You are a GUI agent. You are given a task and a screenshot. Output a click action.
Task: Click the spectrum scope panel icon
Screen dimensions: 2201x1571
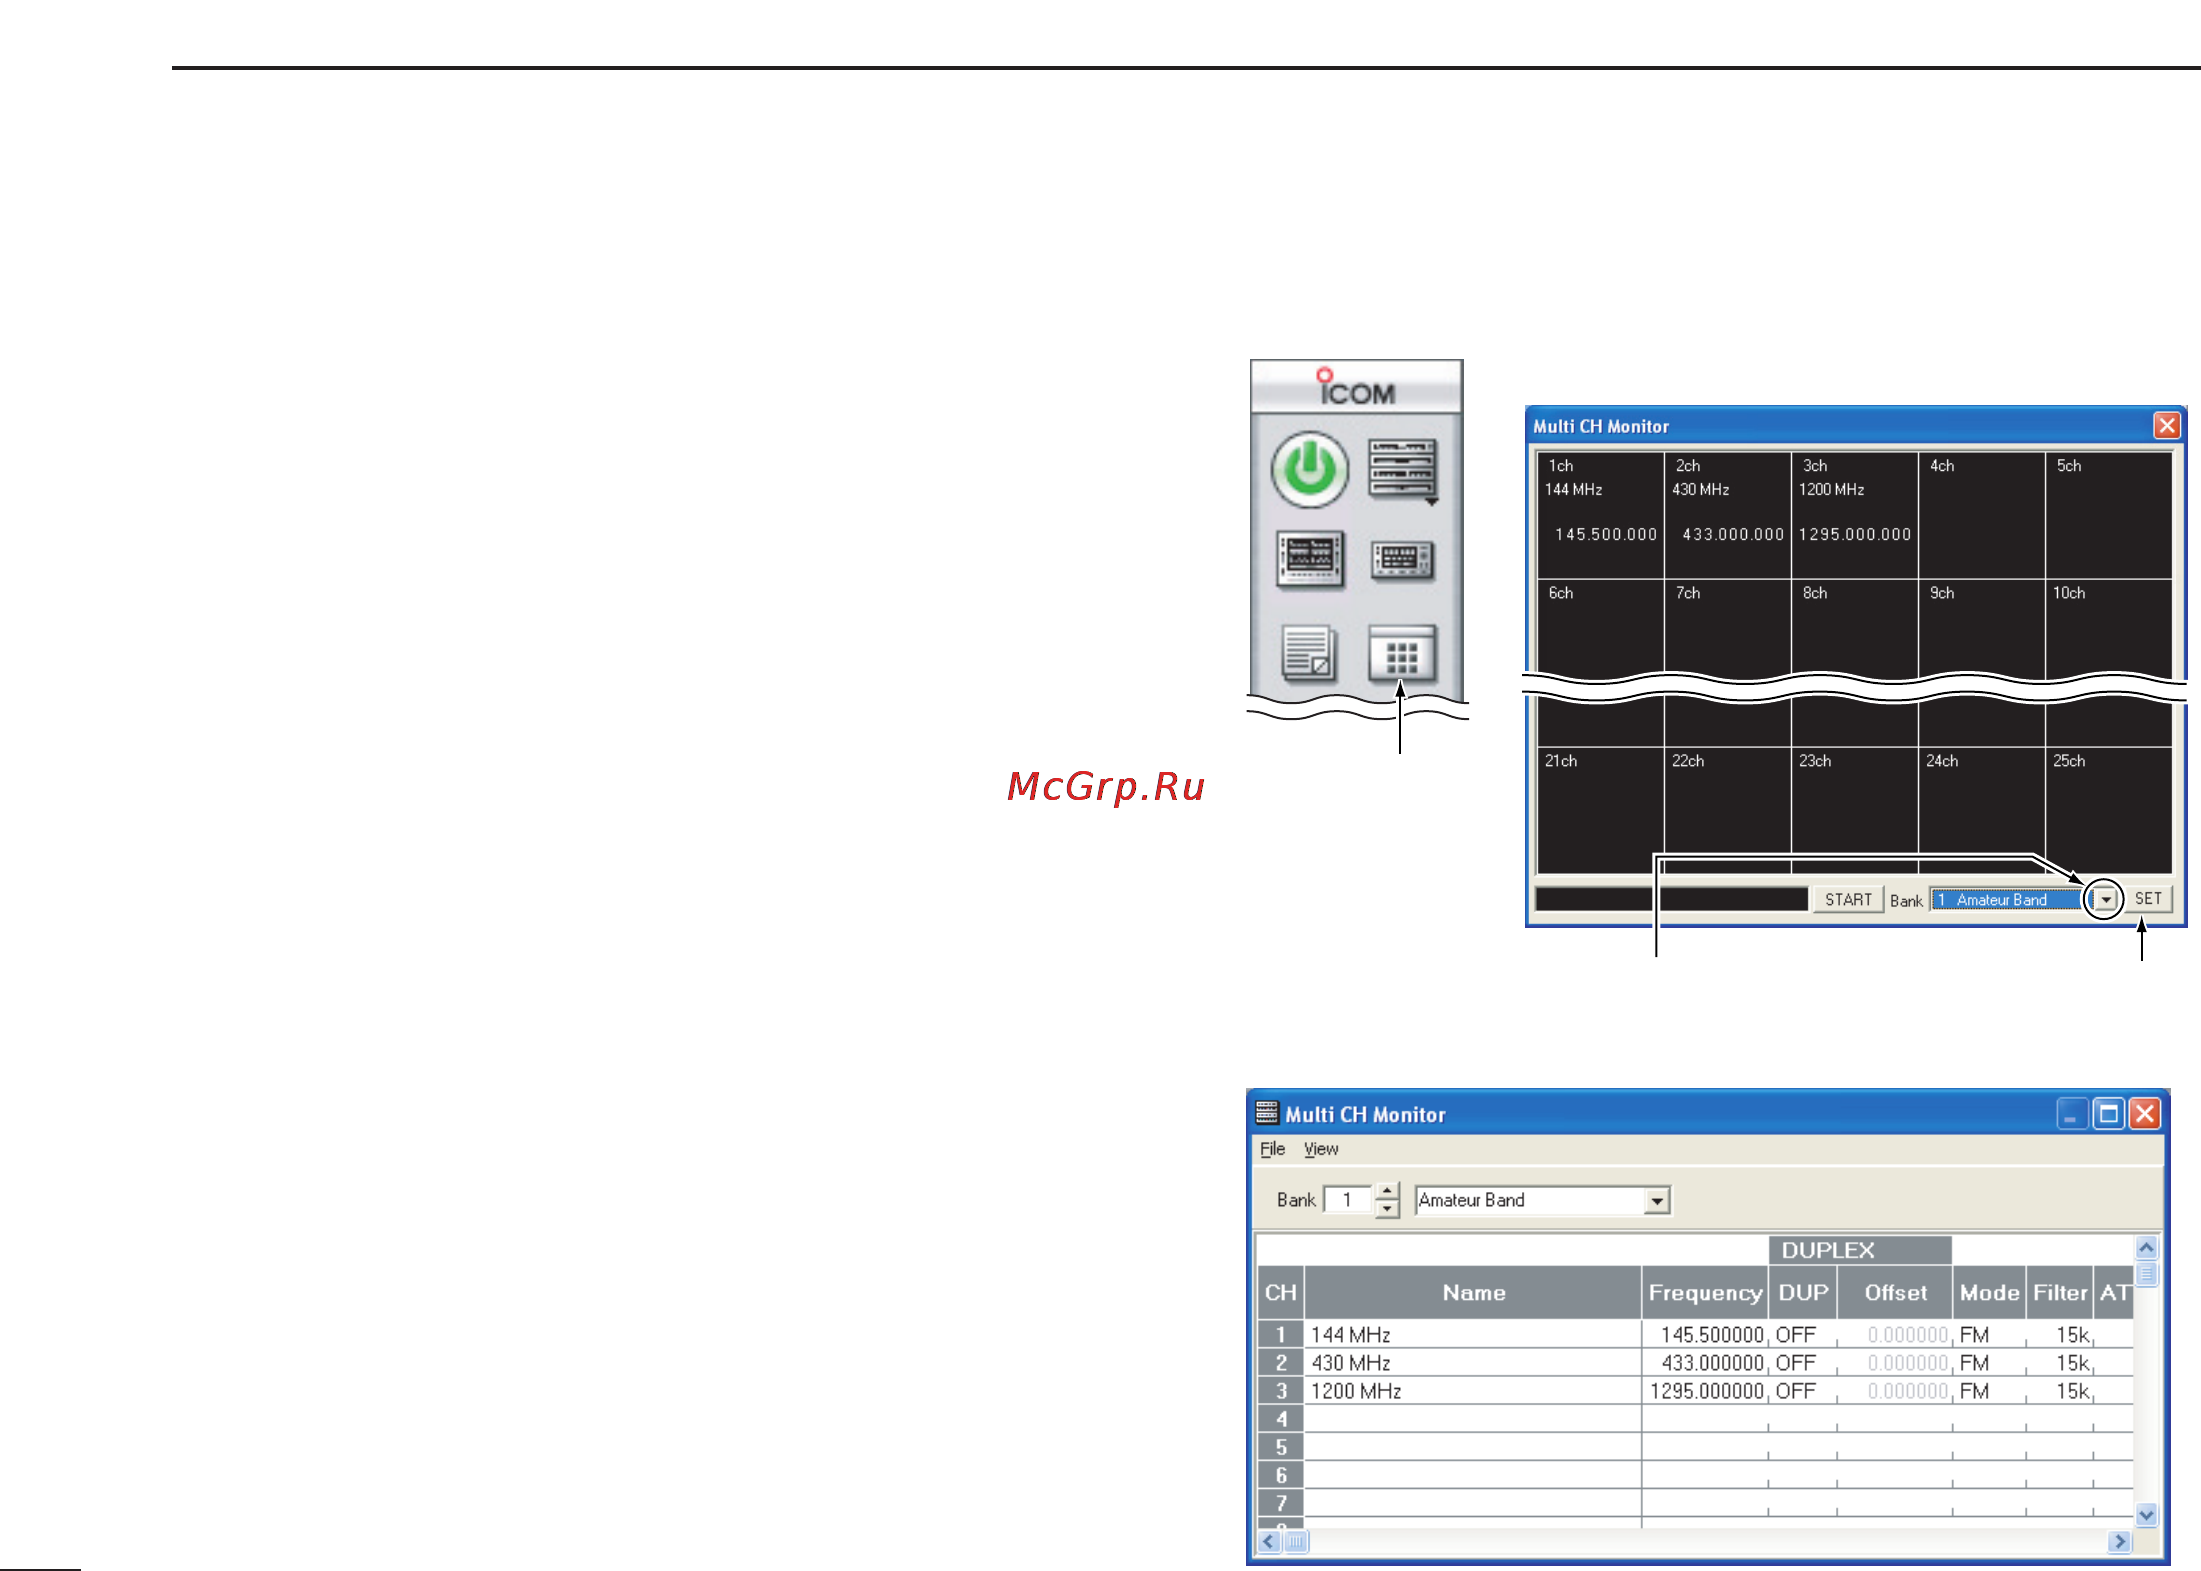(1310, 558)
